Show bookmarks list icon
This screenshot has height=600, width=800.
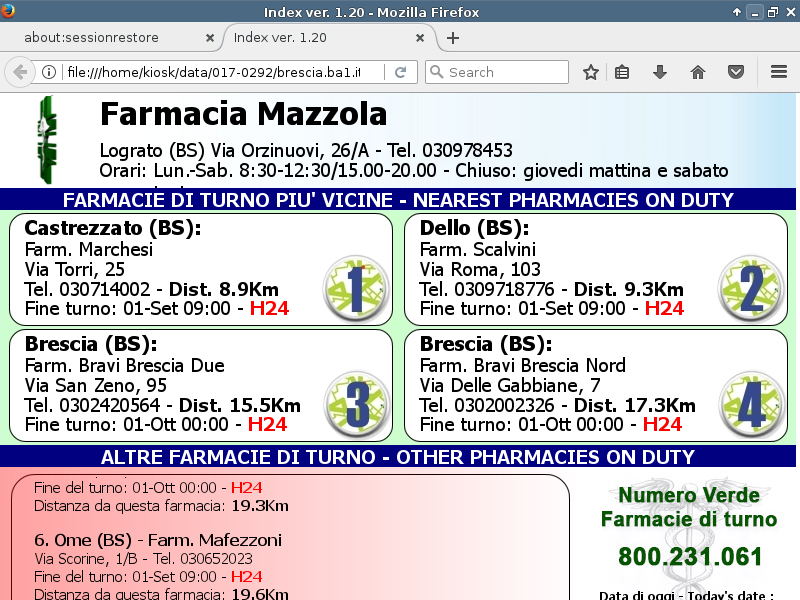click(622, 72)
